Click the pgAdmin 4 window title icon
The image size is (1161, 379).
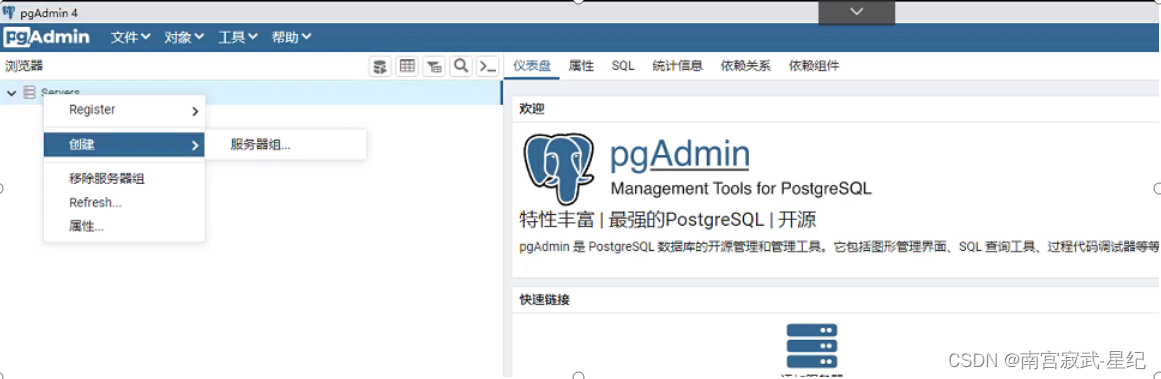pos(9,13)
